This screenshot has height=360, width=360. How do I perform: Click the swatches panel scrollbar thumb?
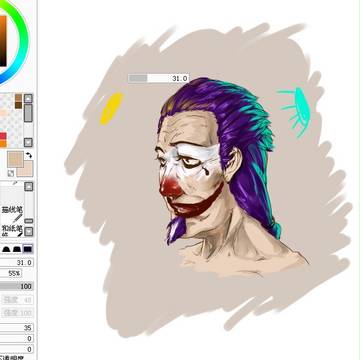pyautogui.click(x=28, y=113)
